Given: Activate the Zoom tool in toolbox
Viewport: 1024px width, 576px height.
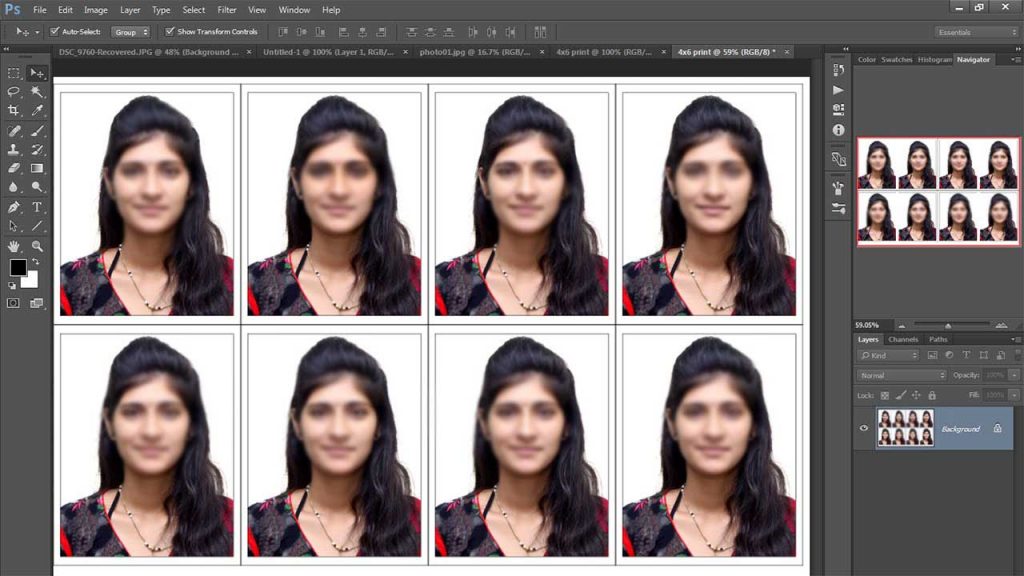Looking at the screenshot, I should pos(37,245).
